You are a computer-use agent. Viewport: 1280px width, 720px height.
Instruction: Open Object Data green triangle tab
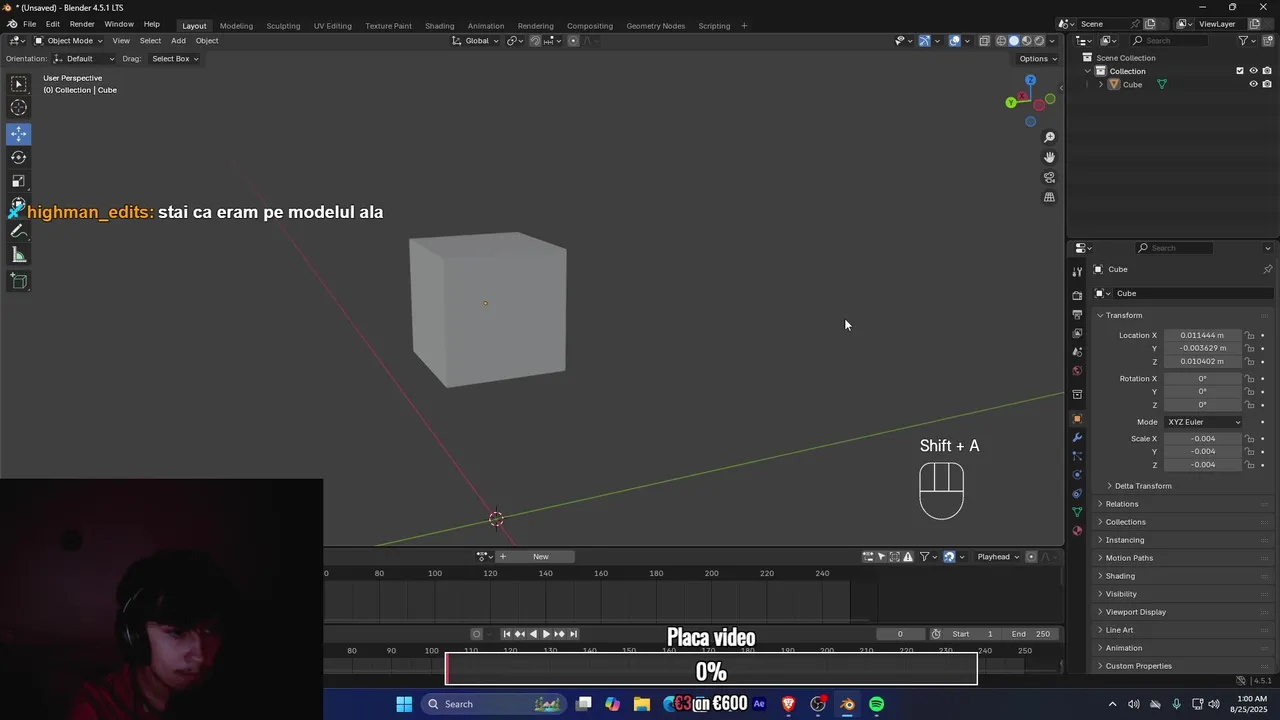pos(1077,512)
